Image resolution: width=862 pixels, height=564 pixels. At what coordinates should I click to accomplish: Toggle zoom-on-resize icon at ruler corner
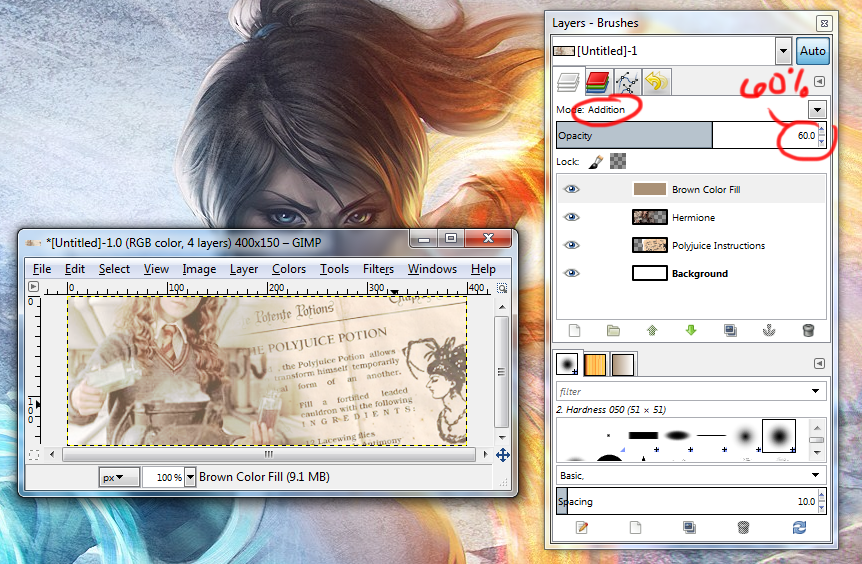(x=502, y=287)
